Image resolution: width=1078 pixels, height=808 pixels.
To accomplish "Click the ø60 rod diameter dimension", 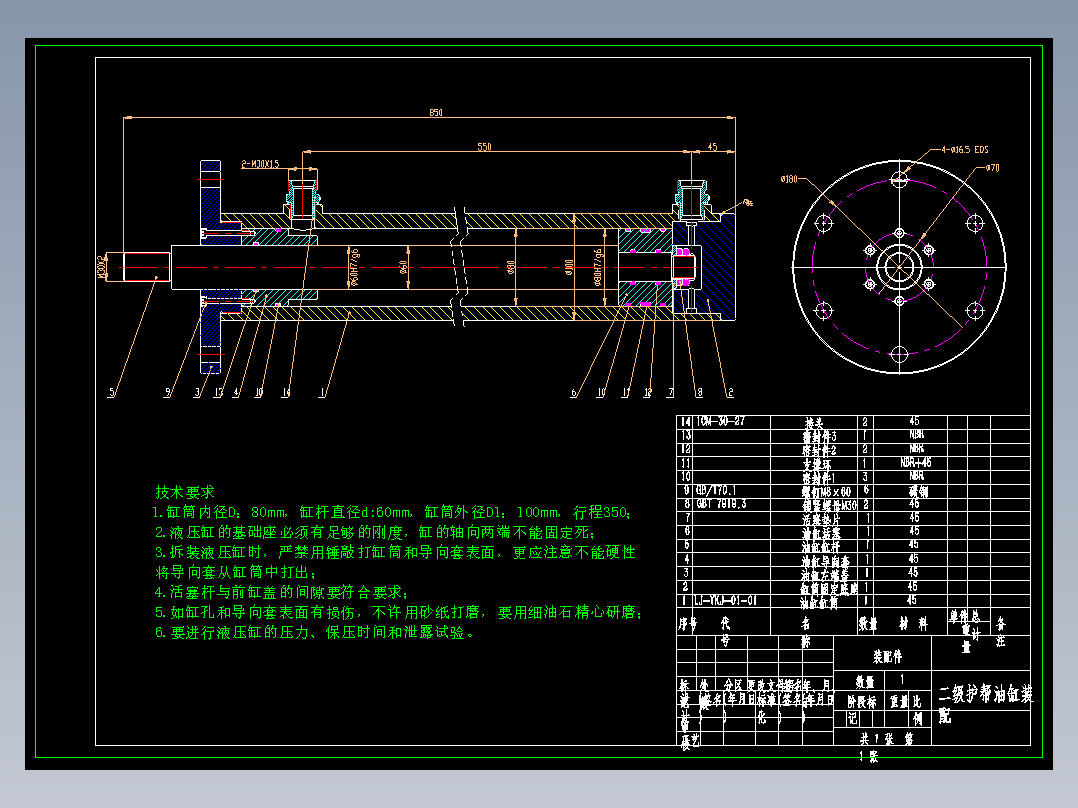I will (x=404, y=266).
